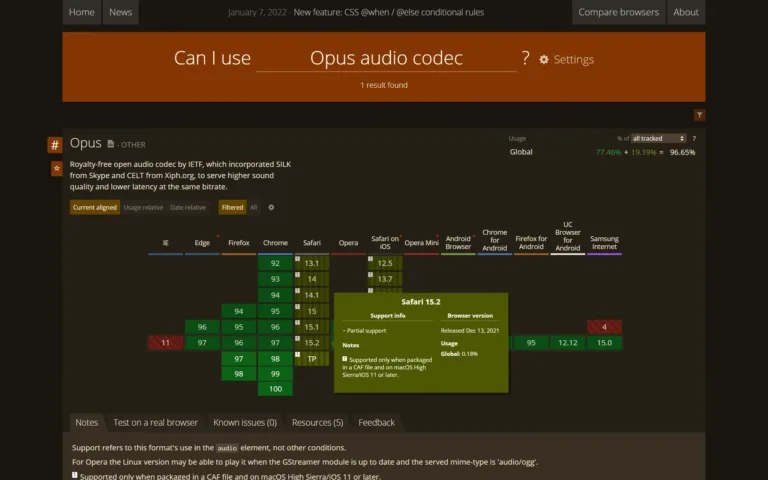Click note marker on Safari on iOS 12.5
The image size is (768, 480).
coord(370,259)
